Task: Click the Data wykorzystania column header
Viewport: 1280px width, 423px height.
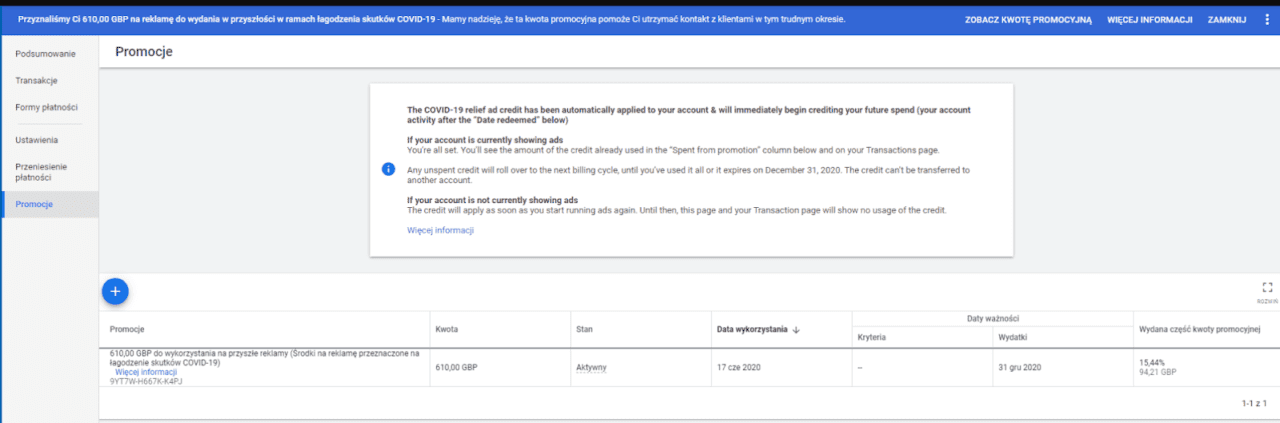Action: point(752,329)
